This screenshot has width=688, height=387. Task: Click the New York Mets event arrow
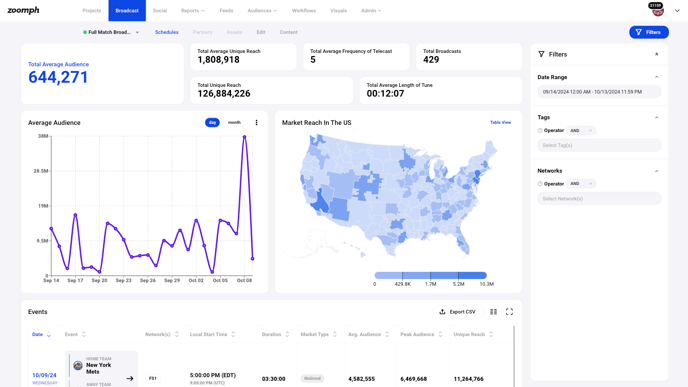pyautogui.click(x=130, y=378)
